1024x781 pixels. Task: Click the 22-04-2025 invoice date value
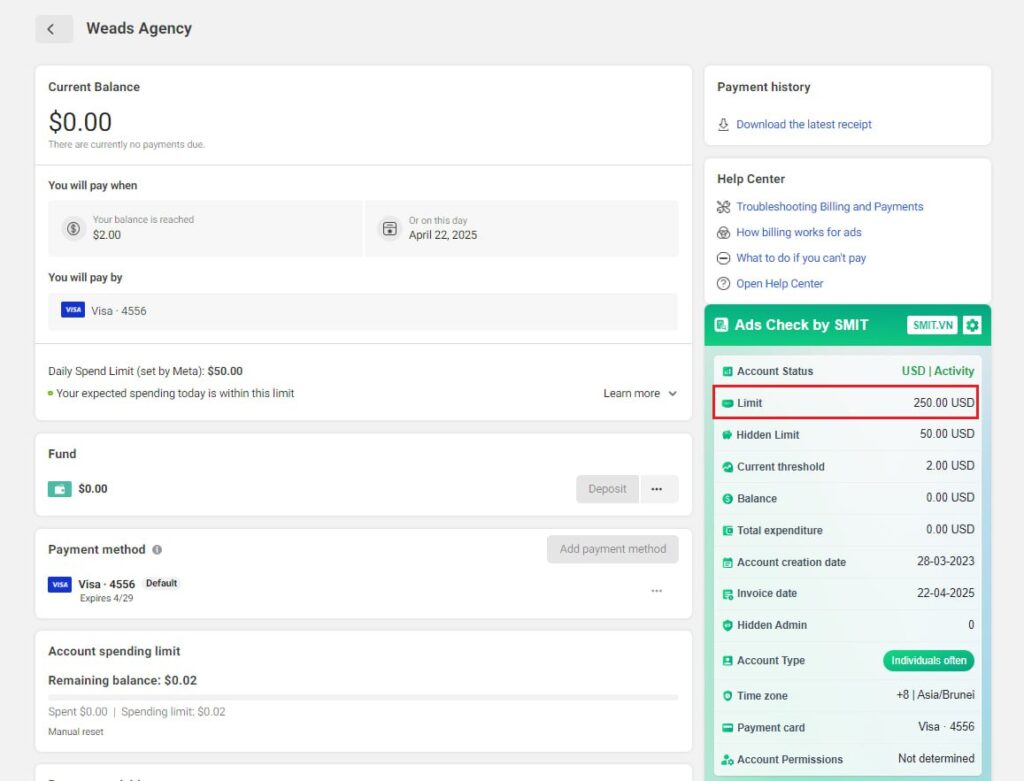[946, 593]
